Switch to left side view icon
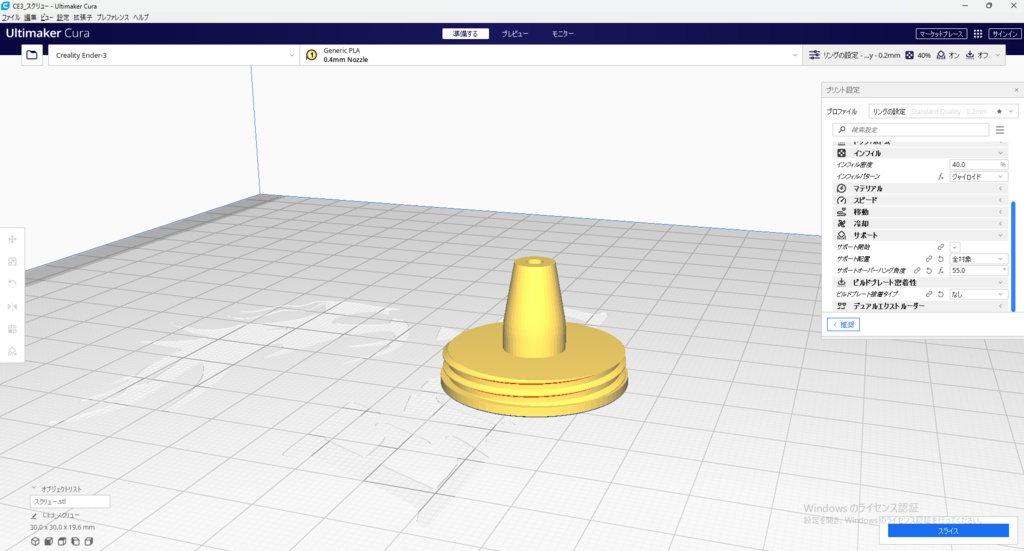The width and height of the screenshot is (1024, 551). tap(75, 541)
